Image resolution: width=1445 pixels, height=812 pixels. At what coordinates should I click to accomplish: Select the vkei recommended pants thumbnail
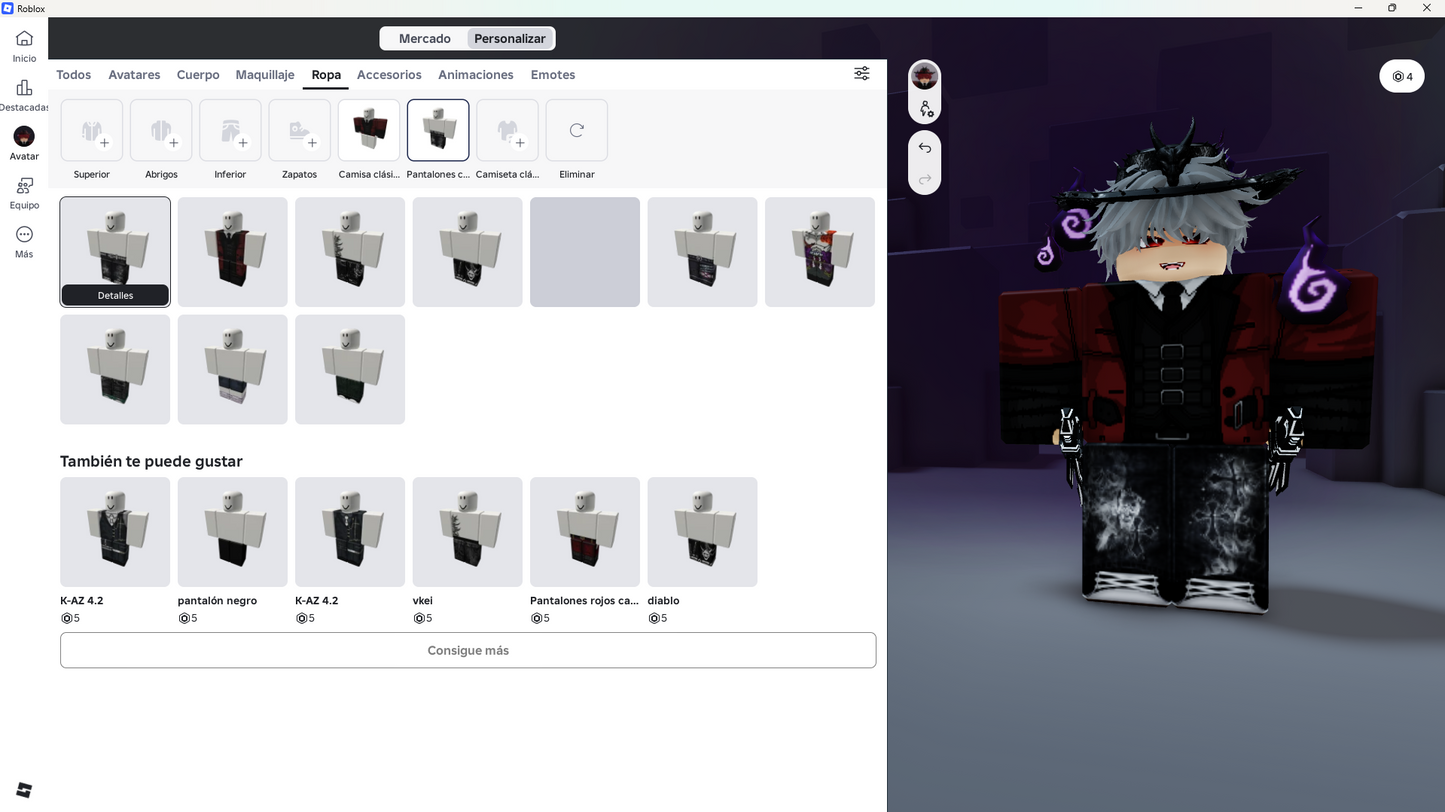467,532
